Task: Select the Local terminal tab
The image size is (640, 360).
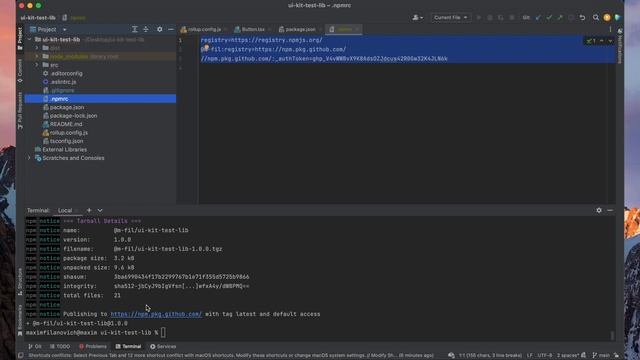Action: pyautogui.click(x=65, y=210)
